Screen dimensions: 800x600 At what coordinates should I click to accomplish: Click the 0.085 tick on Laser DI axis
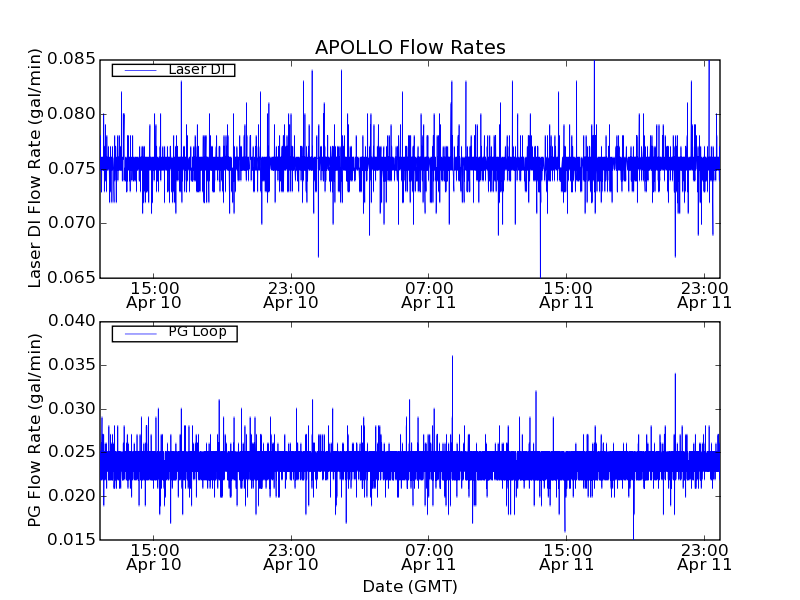click(x=71, y=59)
